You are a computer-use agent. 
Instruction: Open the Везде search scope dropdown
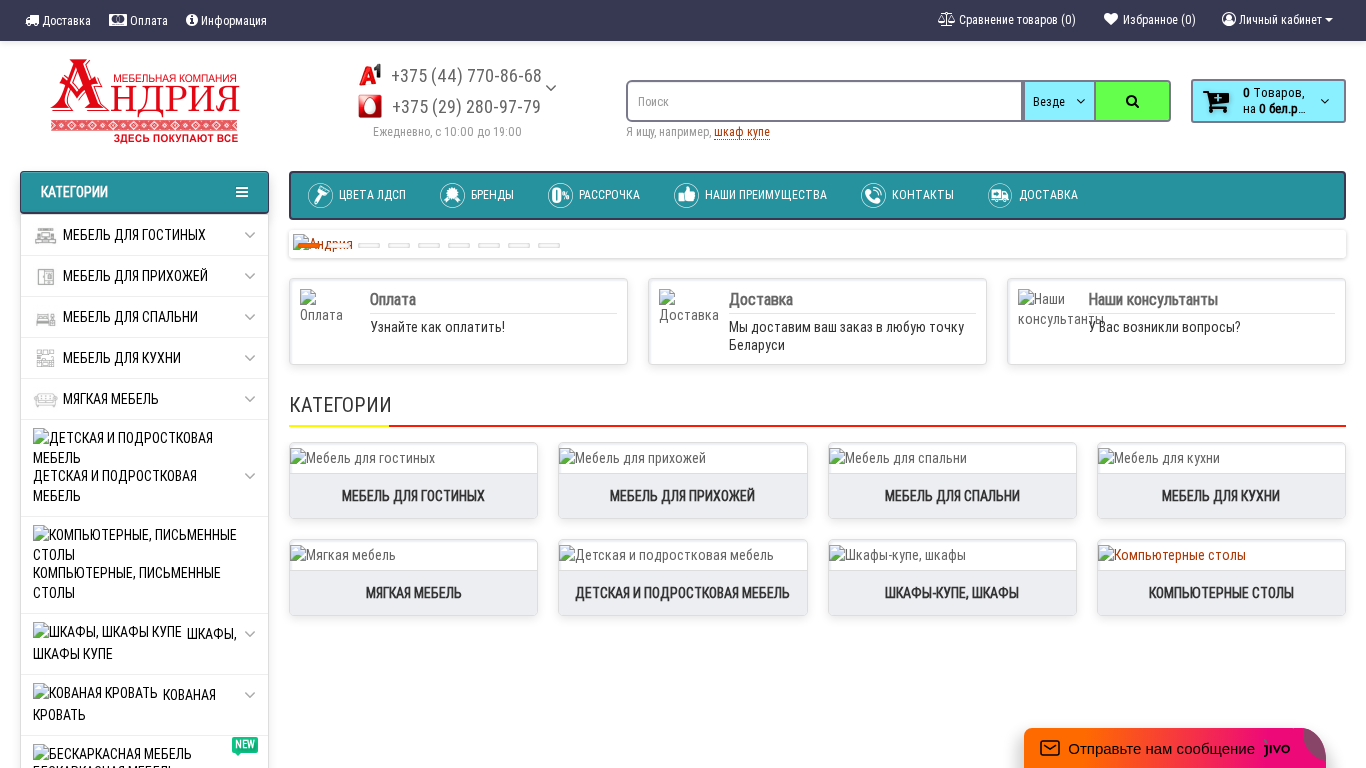pyautogui.click(x=1059, y=101)
